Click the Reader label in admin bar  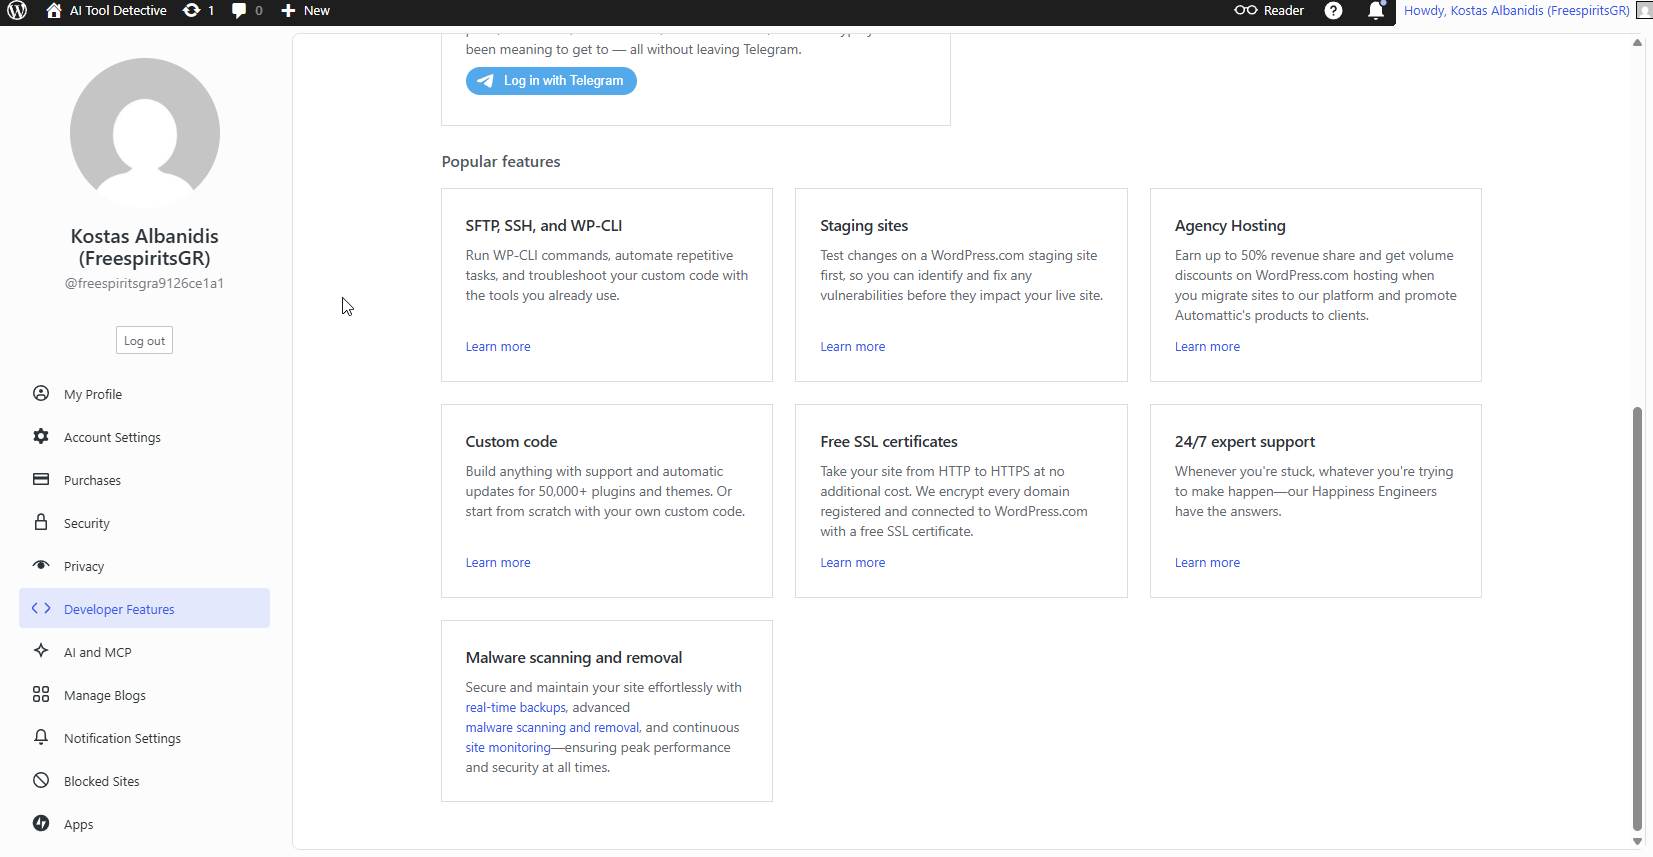tap(1284, 10)
